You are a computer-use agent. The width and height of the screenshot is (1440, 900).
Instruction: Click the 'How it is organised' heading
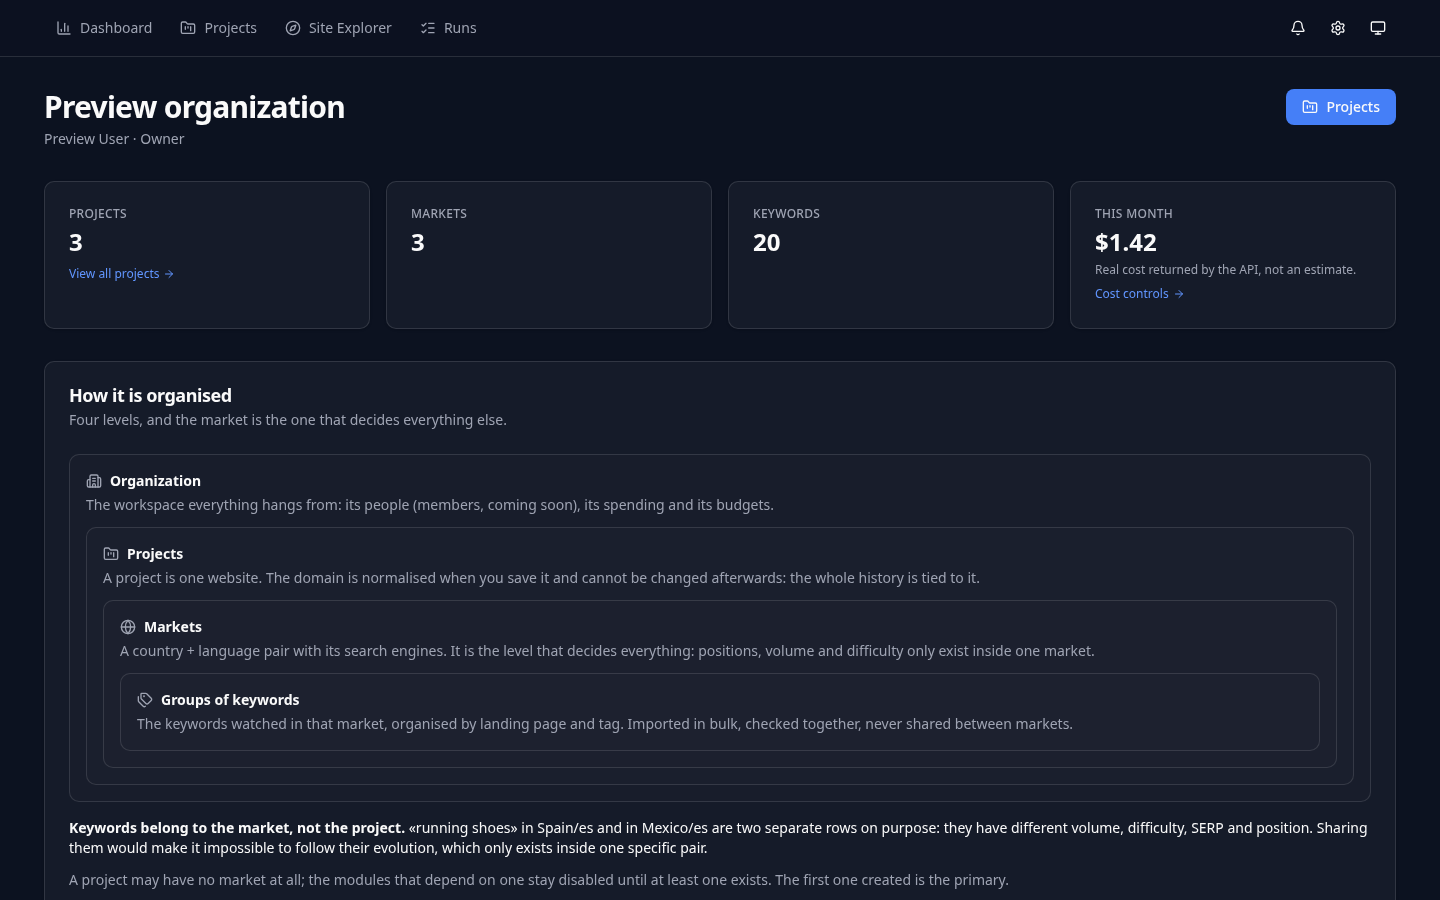150,396
